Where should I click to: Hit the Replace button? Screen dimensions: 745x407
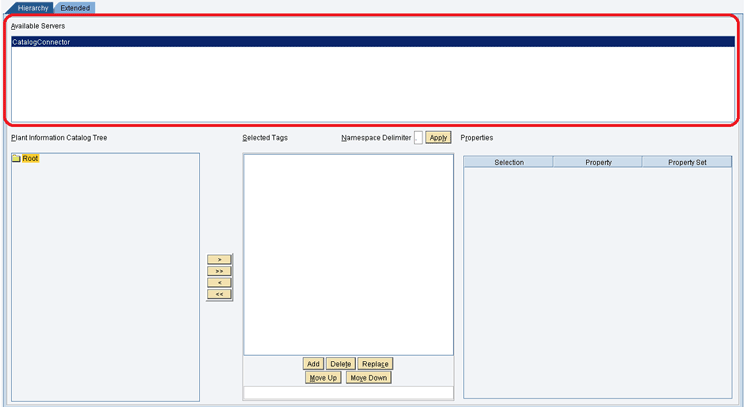[x=375, y=364]
